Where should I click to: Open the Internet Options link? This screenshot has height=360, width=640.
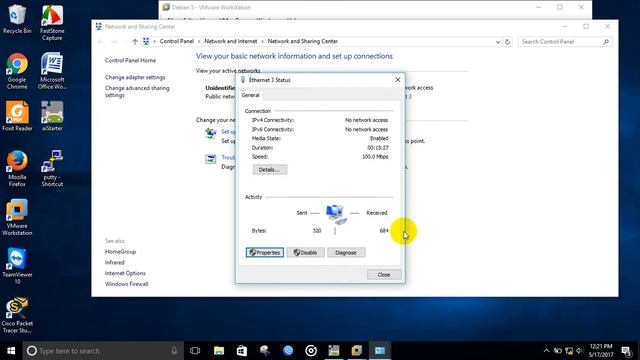[125, 273]
